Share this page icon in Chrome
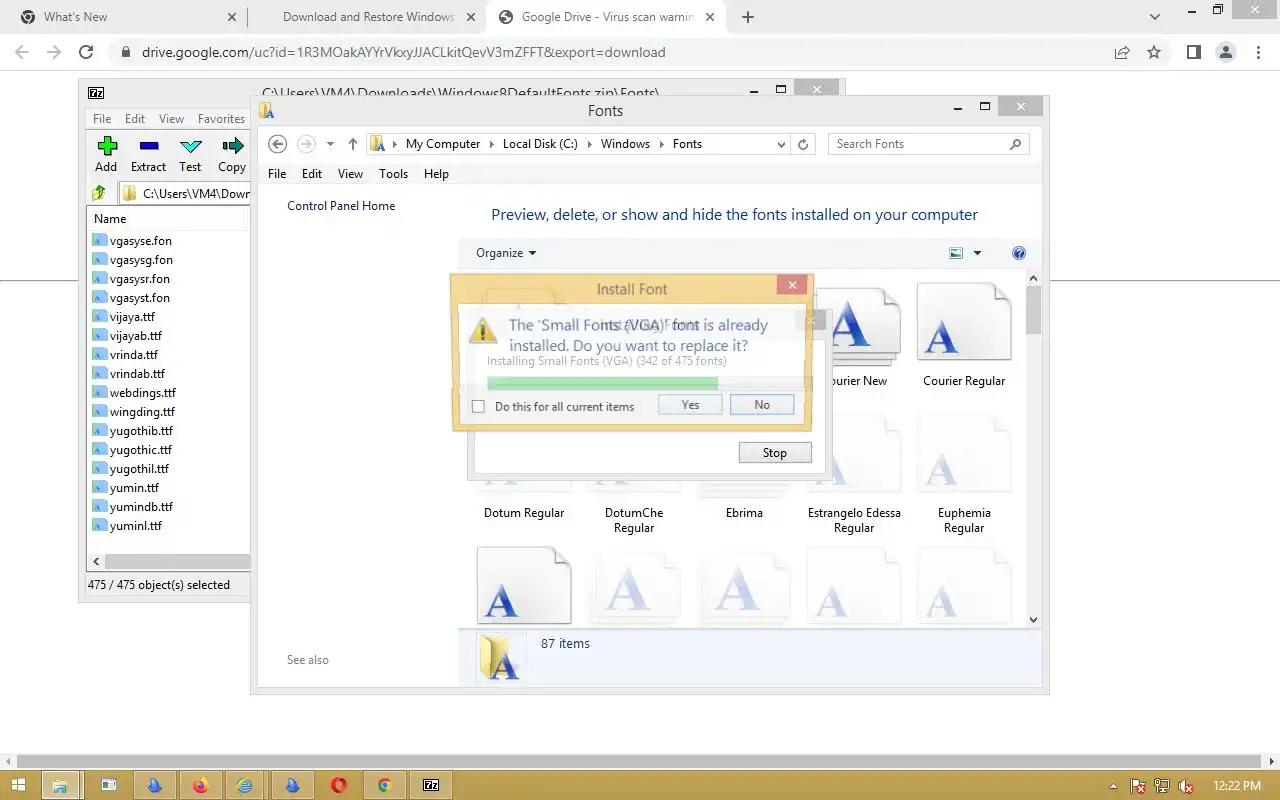Screen dimensions: 1280x800 tap(1122, 52)
